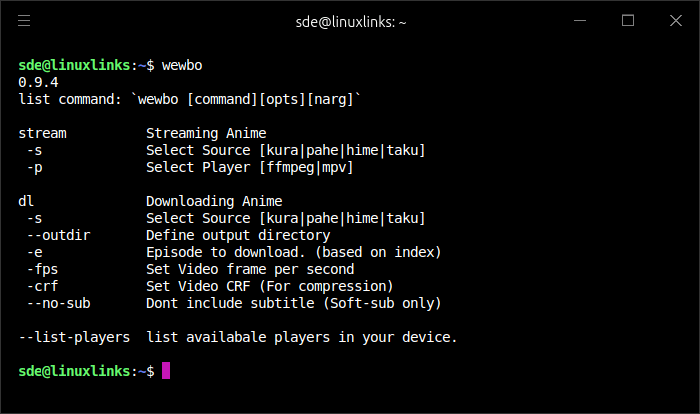Click the 'stream' command name
Image resolution: width=700 pixels, height=414 pixels.
coord(43,133)
